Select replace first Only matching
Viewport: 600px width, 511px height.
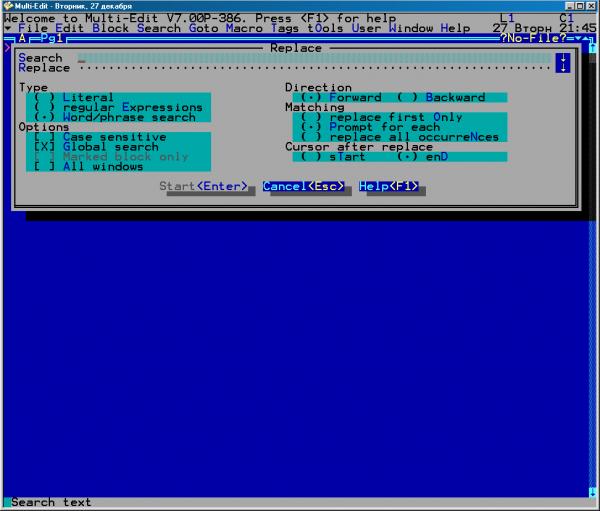click(x=382, y=117)
